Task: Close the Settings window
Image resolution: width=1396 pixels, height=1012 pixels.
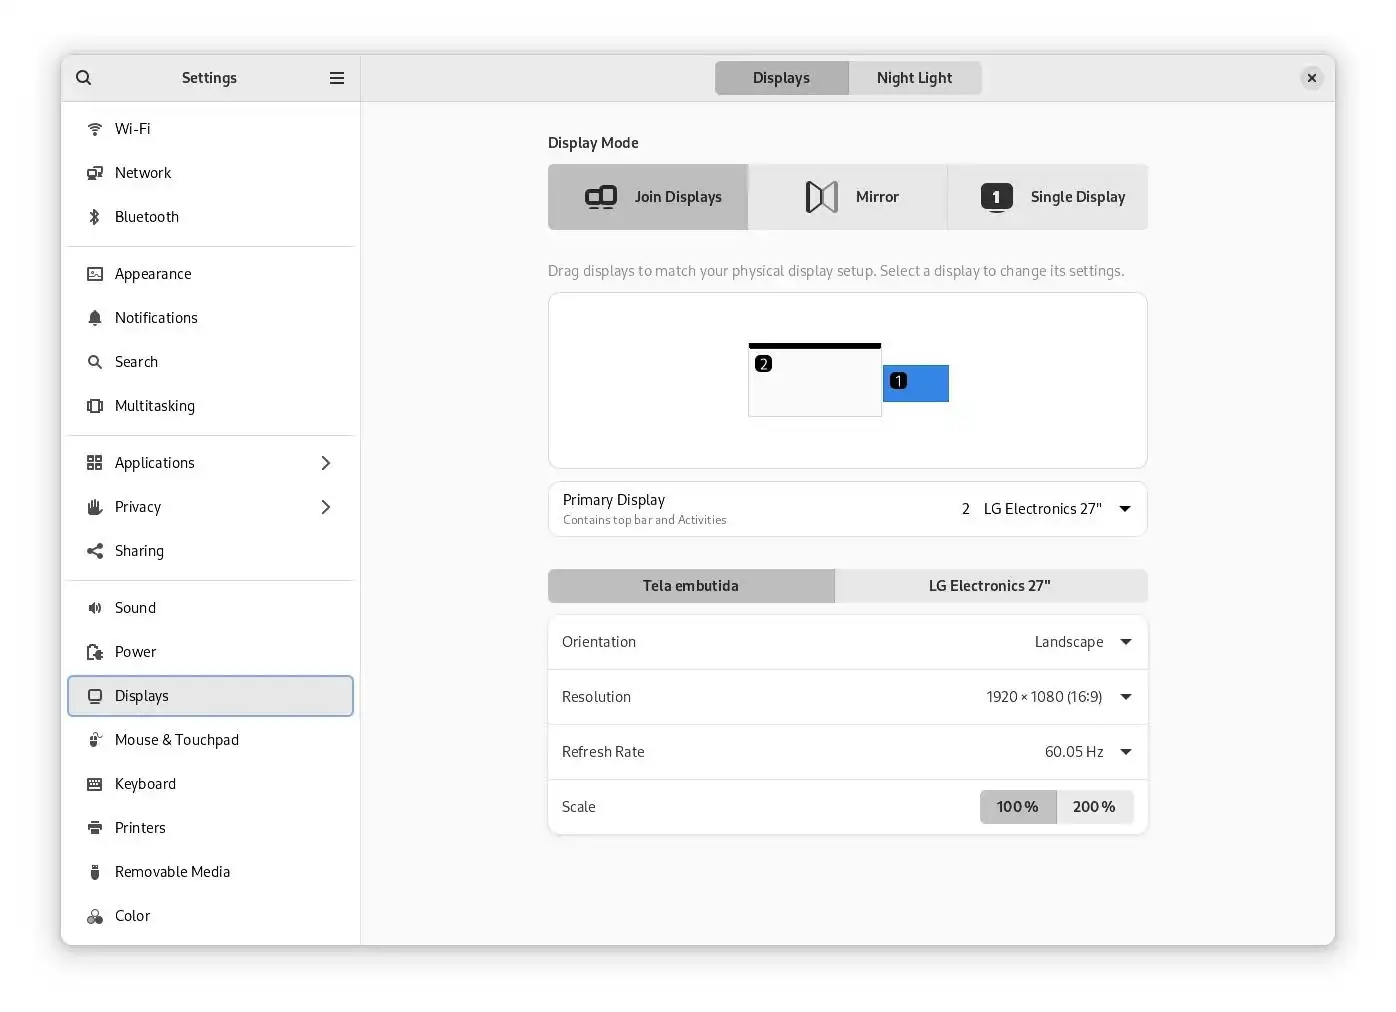Action: (x=1312, y=78)
